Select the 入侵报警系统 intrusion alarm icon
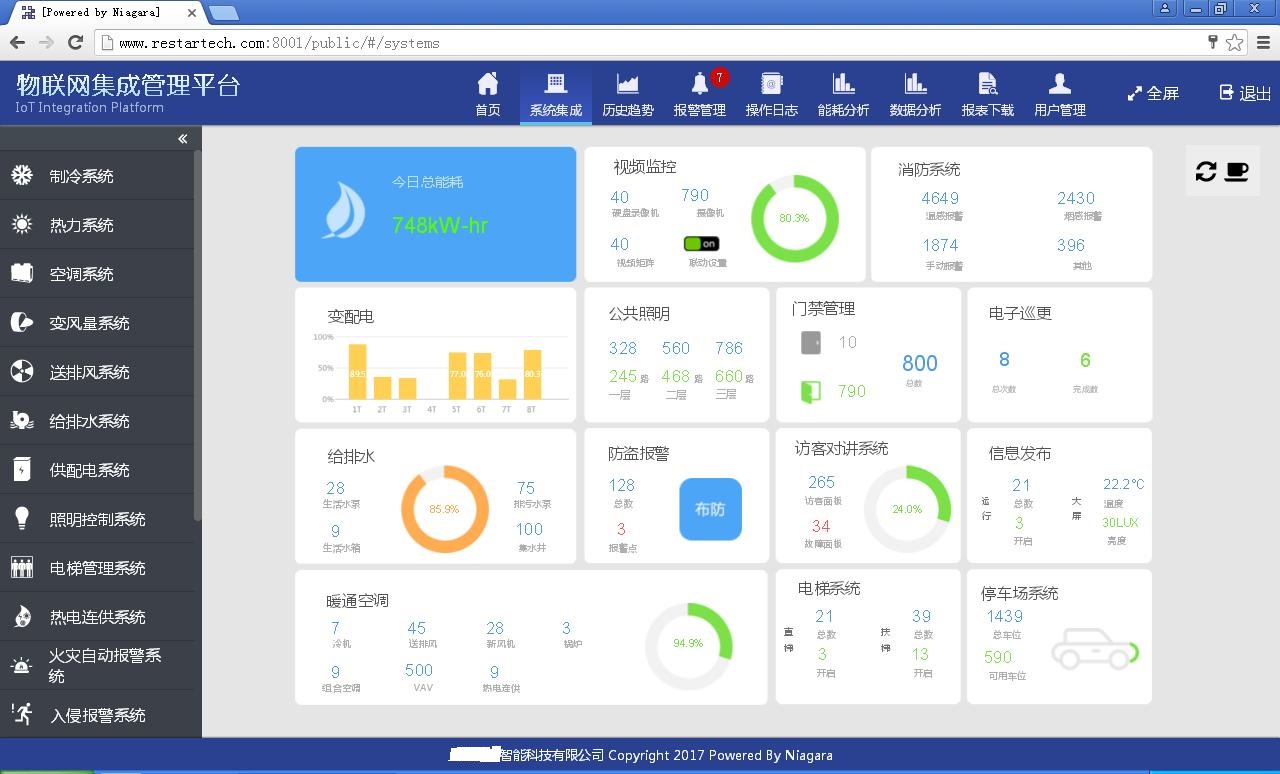This screenshot has width=1280, height=774. 23,714
